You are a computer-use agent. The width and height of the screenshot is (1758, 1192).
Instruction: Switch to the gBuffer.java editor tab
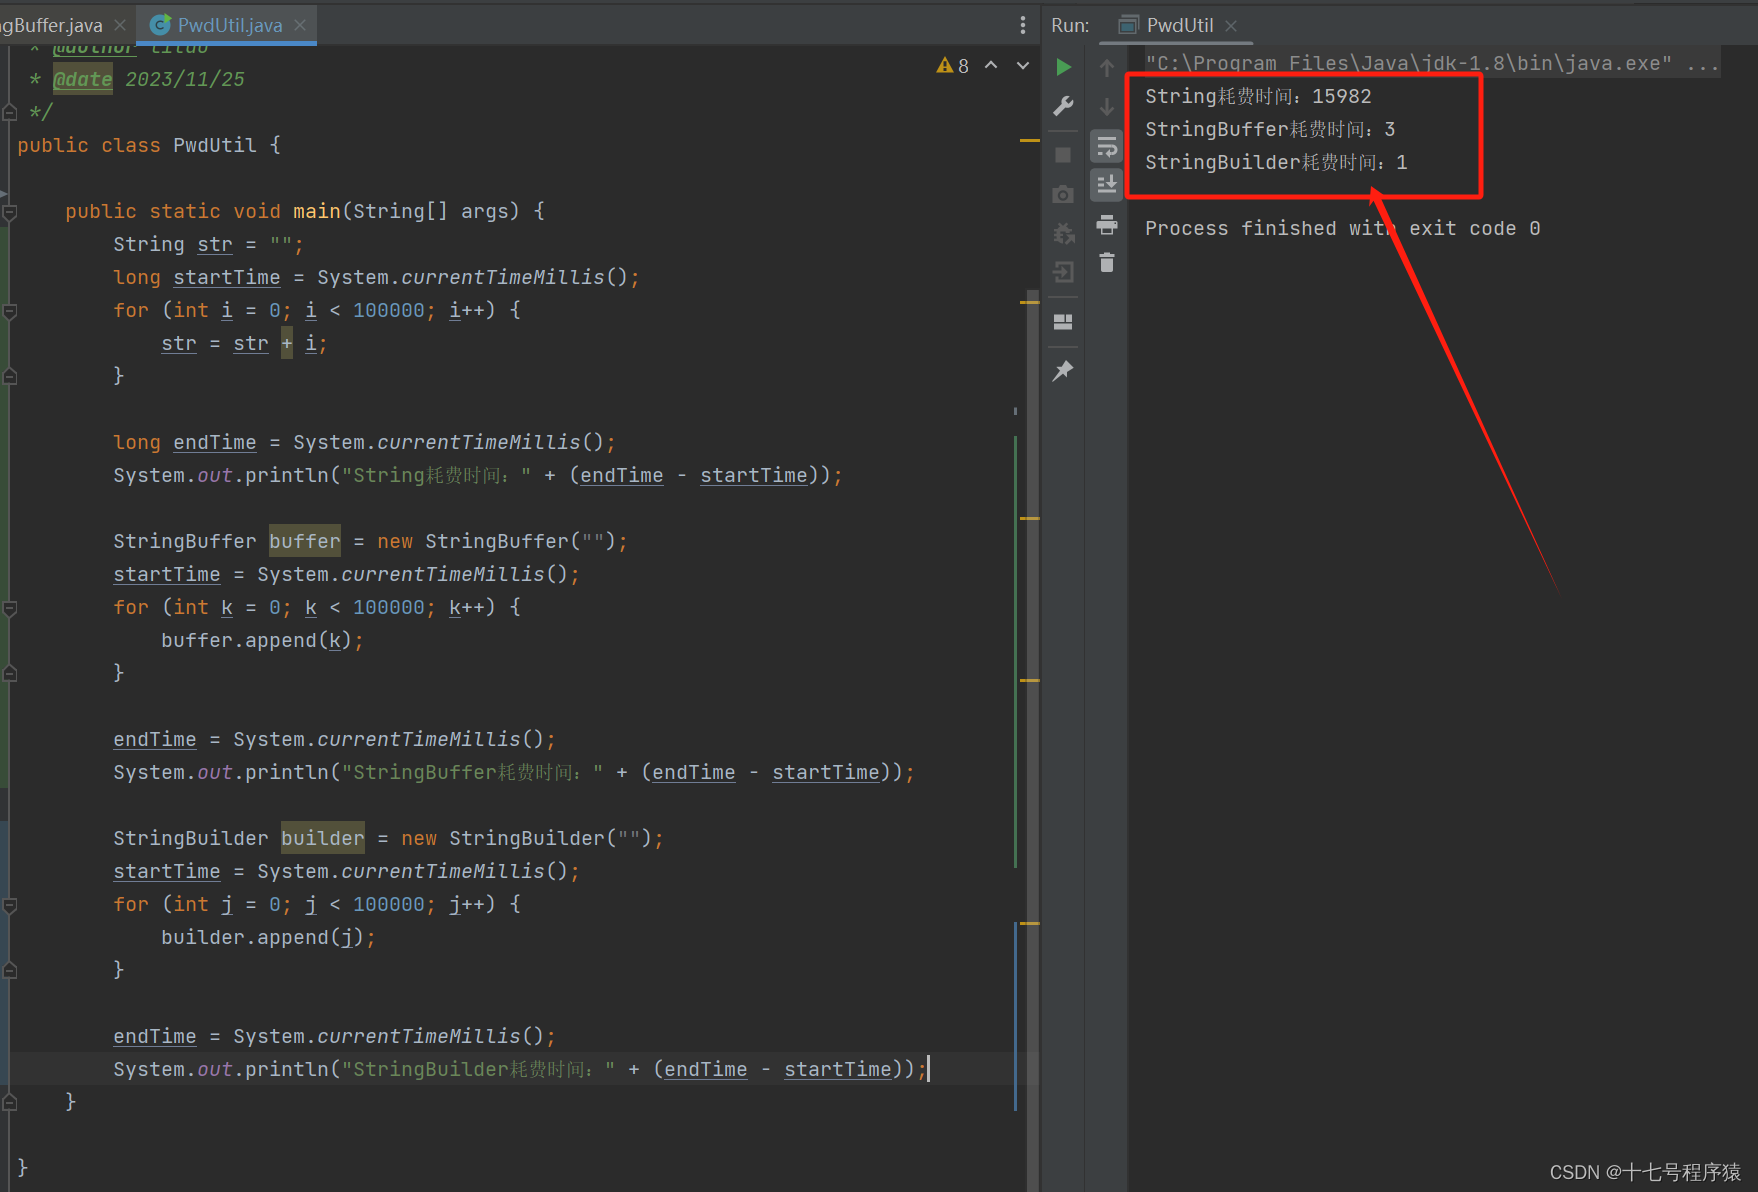point(52,25)
